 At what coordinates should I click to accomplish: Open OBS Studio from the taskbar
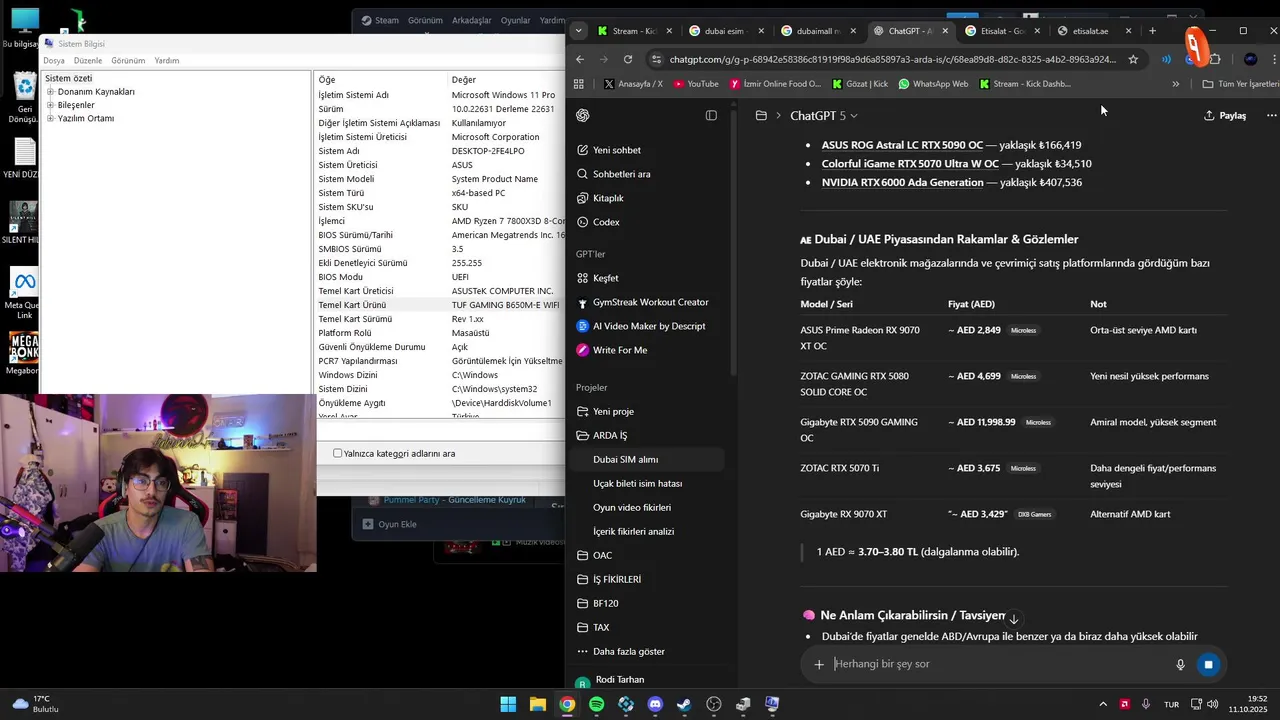pos(713,704)
